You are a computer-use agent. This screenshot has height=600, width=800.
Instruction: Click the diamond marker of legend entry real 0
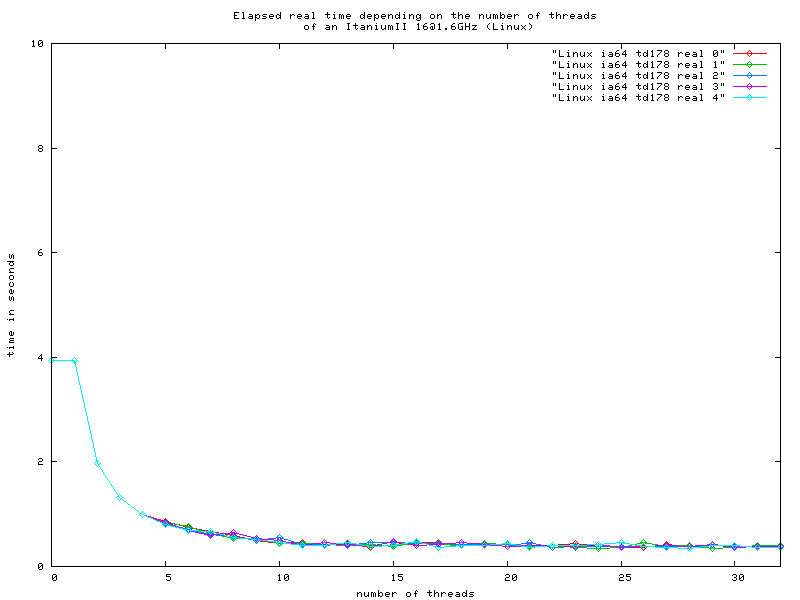[x=749, y=53]
